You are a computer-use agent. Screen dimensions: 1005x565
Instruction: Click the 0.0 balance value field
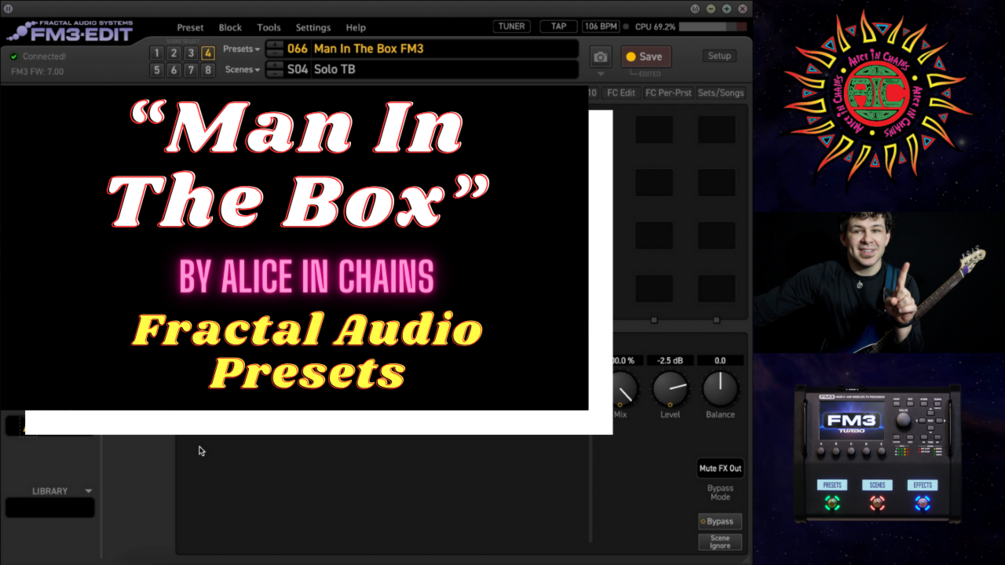coord(720,361)
